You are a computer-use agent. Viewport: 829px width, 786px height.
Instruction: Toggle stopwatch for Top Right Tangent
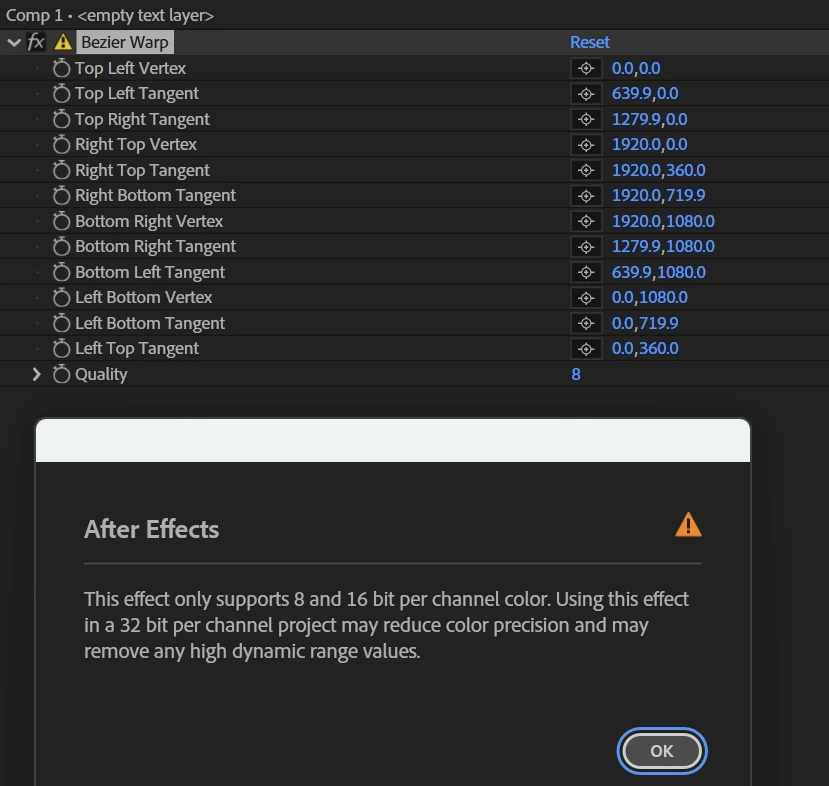click(61, 119)
